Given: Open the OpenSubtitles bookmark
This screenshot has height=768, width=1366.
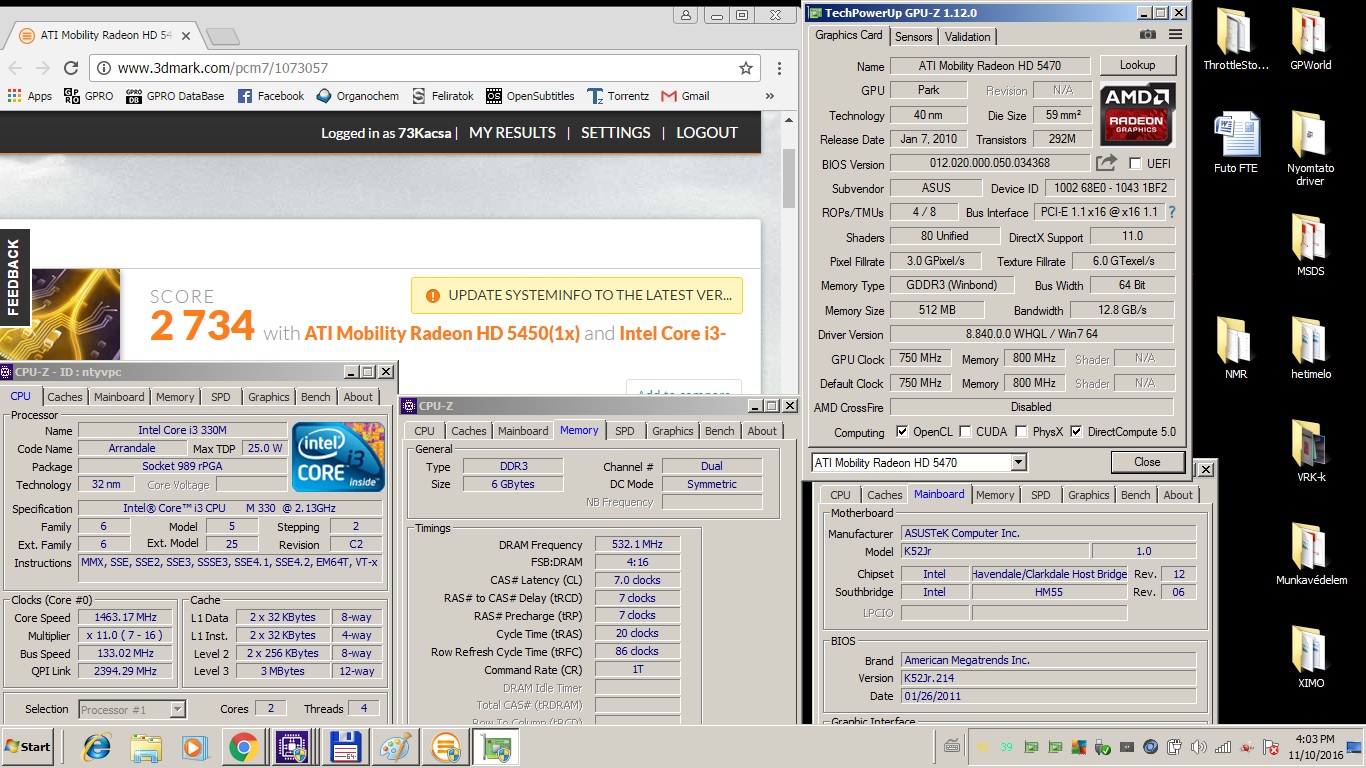Looking at the screenshot, I should pyautogui.click(x=530, y=96).
